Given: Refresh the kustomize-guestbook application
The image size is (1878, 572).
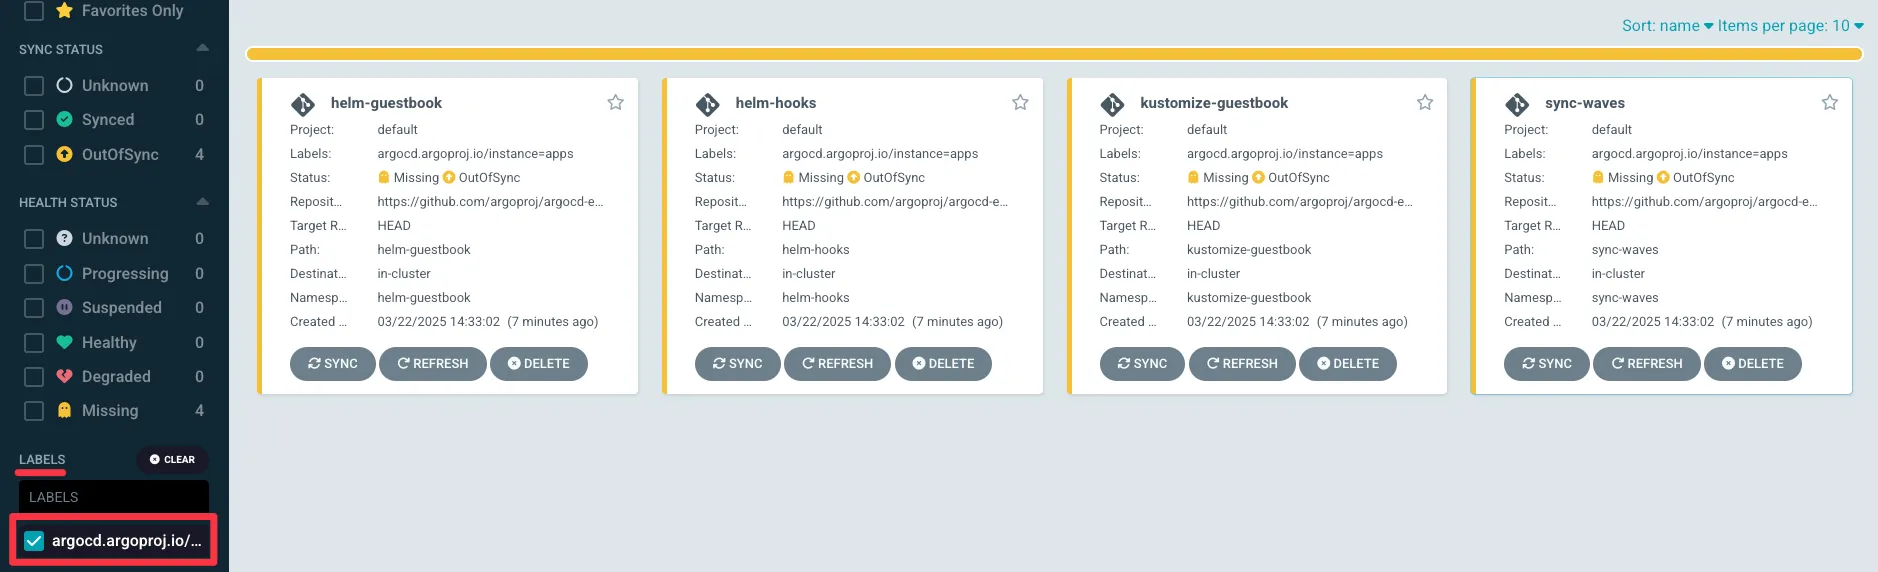Looking at the screenshot, I should [x=1243, y=364].
